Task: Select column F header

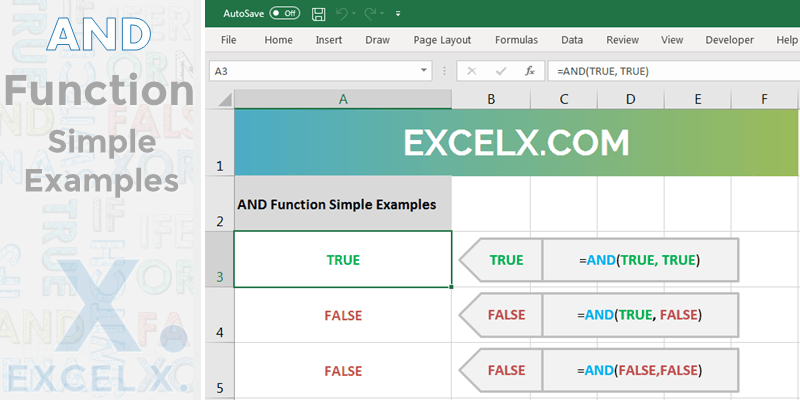Action: point(764,99)
